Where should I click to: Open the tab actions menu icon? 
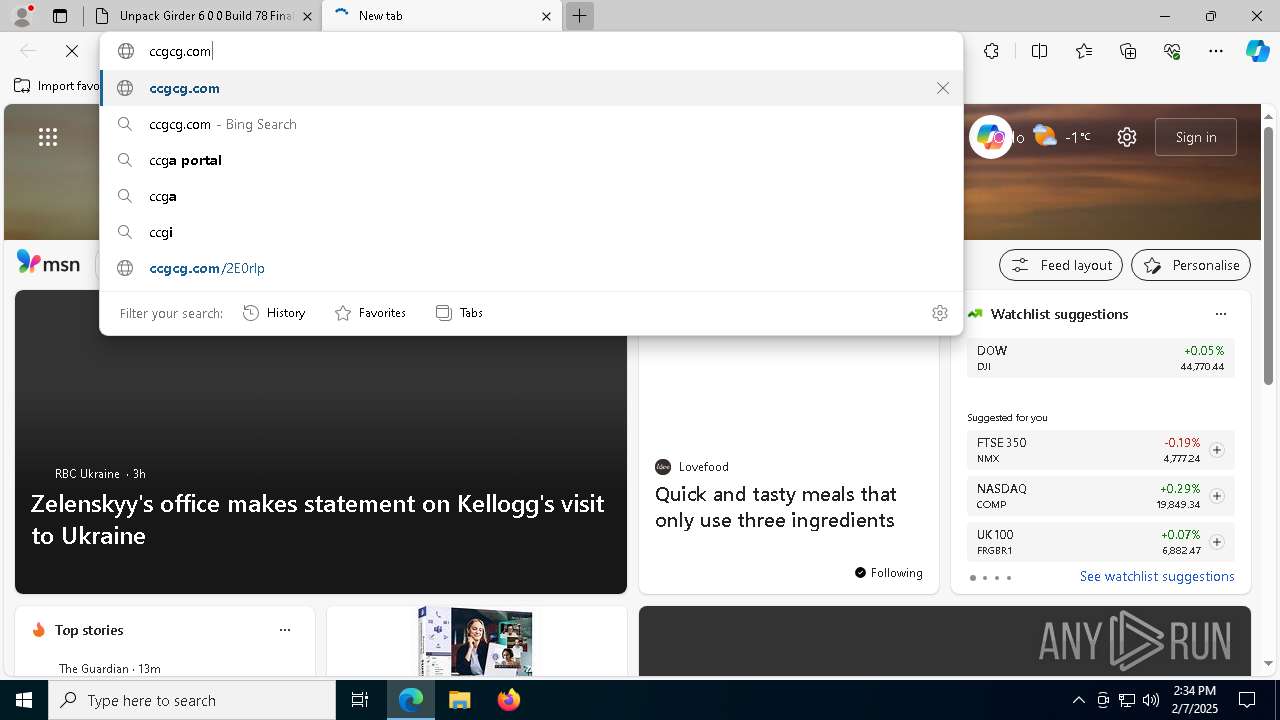click(x=60, y=16)
